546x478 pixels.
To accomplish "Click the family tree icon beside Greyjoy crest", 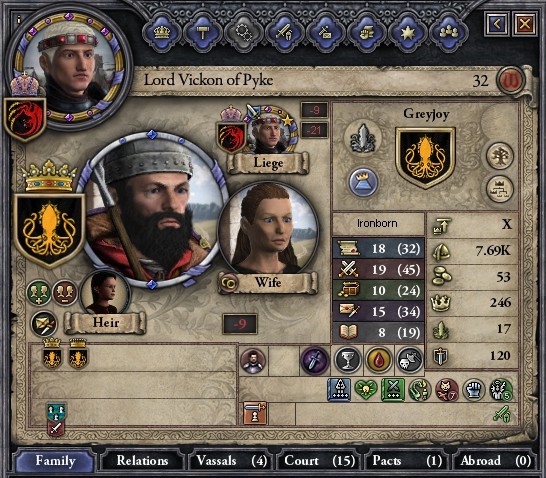I will 500,156.
